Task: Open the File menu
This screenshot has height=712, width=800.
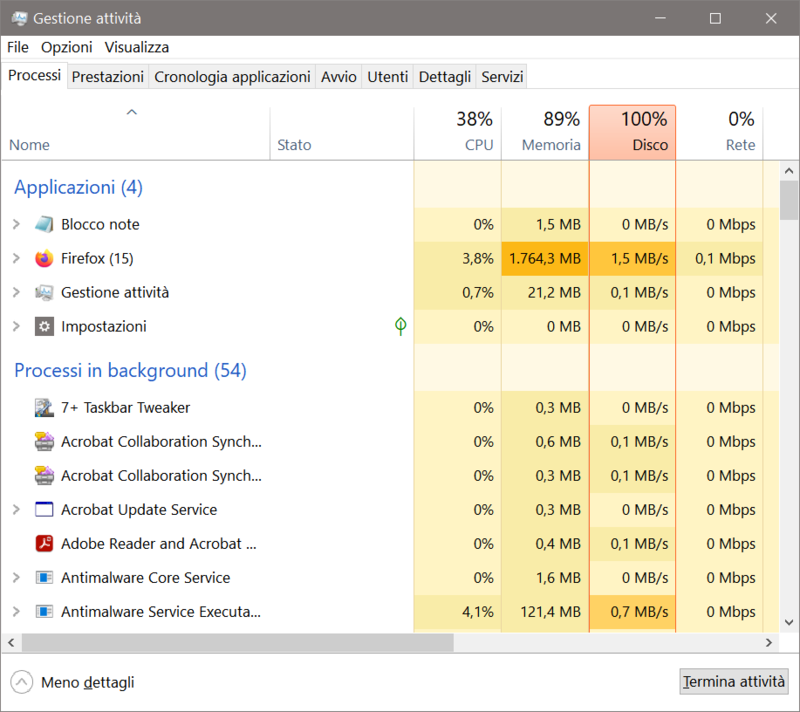Action: pyautogui.click(x=18, y=47)
